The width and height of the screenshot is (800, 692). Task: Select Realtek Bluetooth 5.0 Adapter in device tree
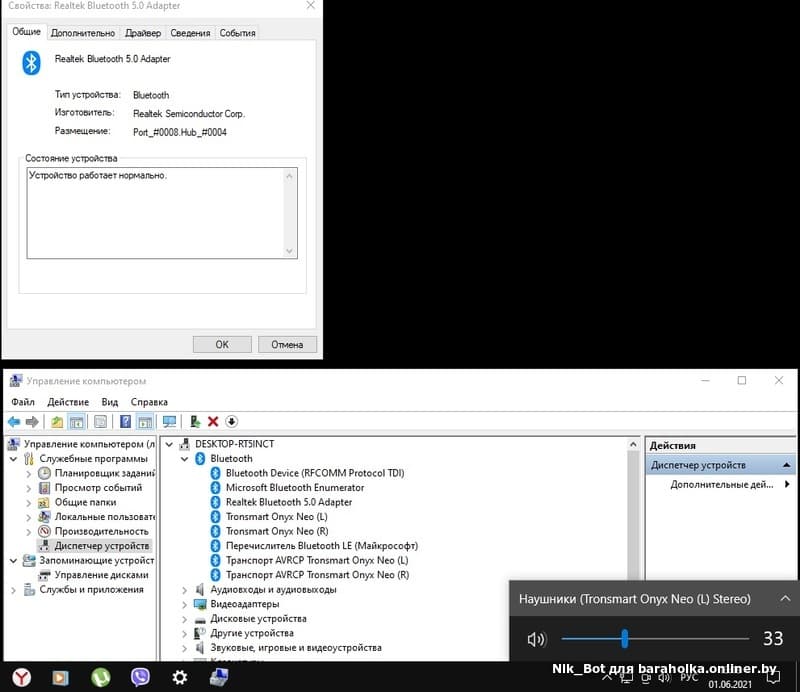coord(289,502)
